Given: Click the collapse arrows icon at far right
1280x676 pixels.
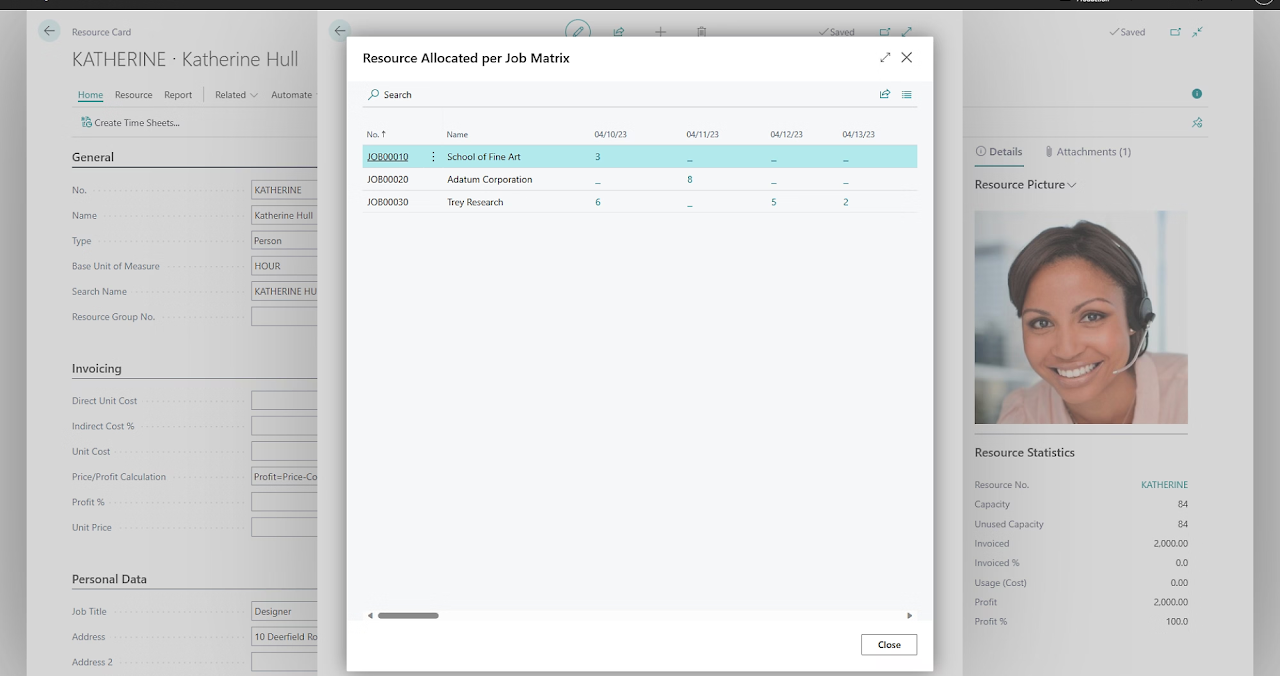Looking at the screenshot, I should pos(1198,32).
